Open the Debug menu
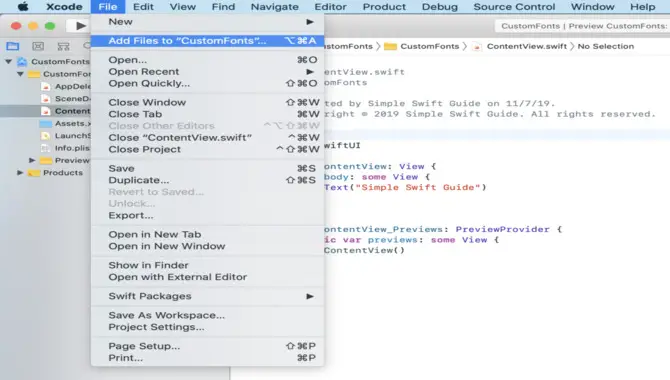Image resolution: width=670 pixels, height=380 pixels. click(x=440, y=7)
